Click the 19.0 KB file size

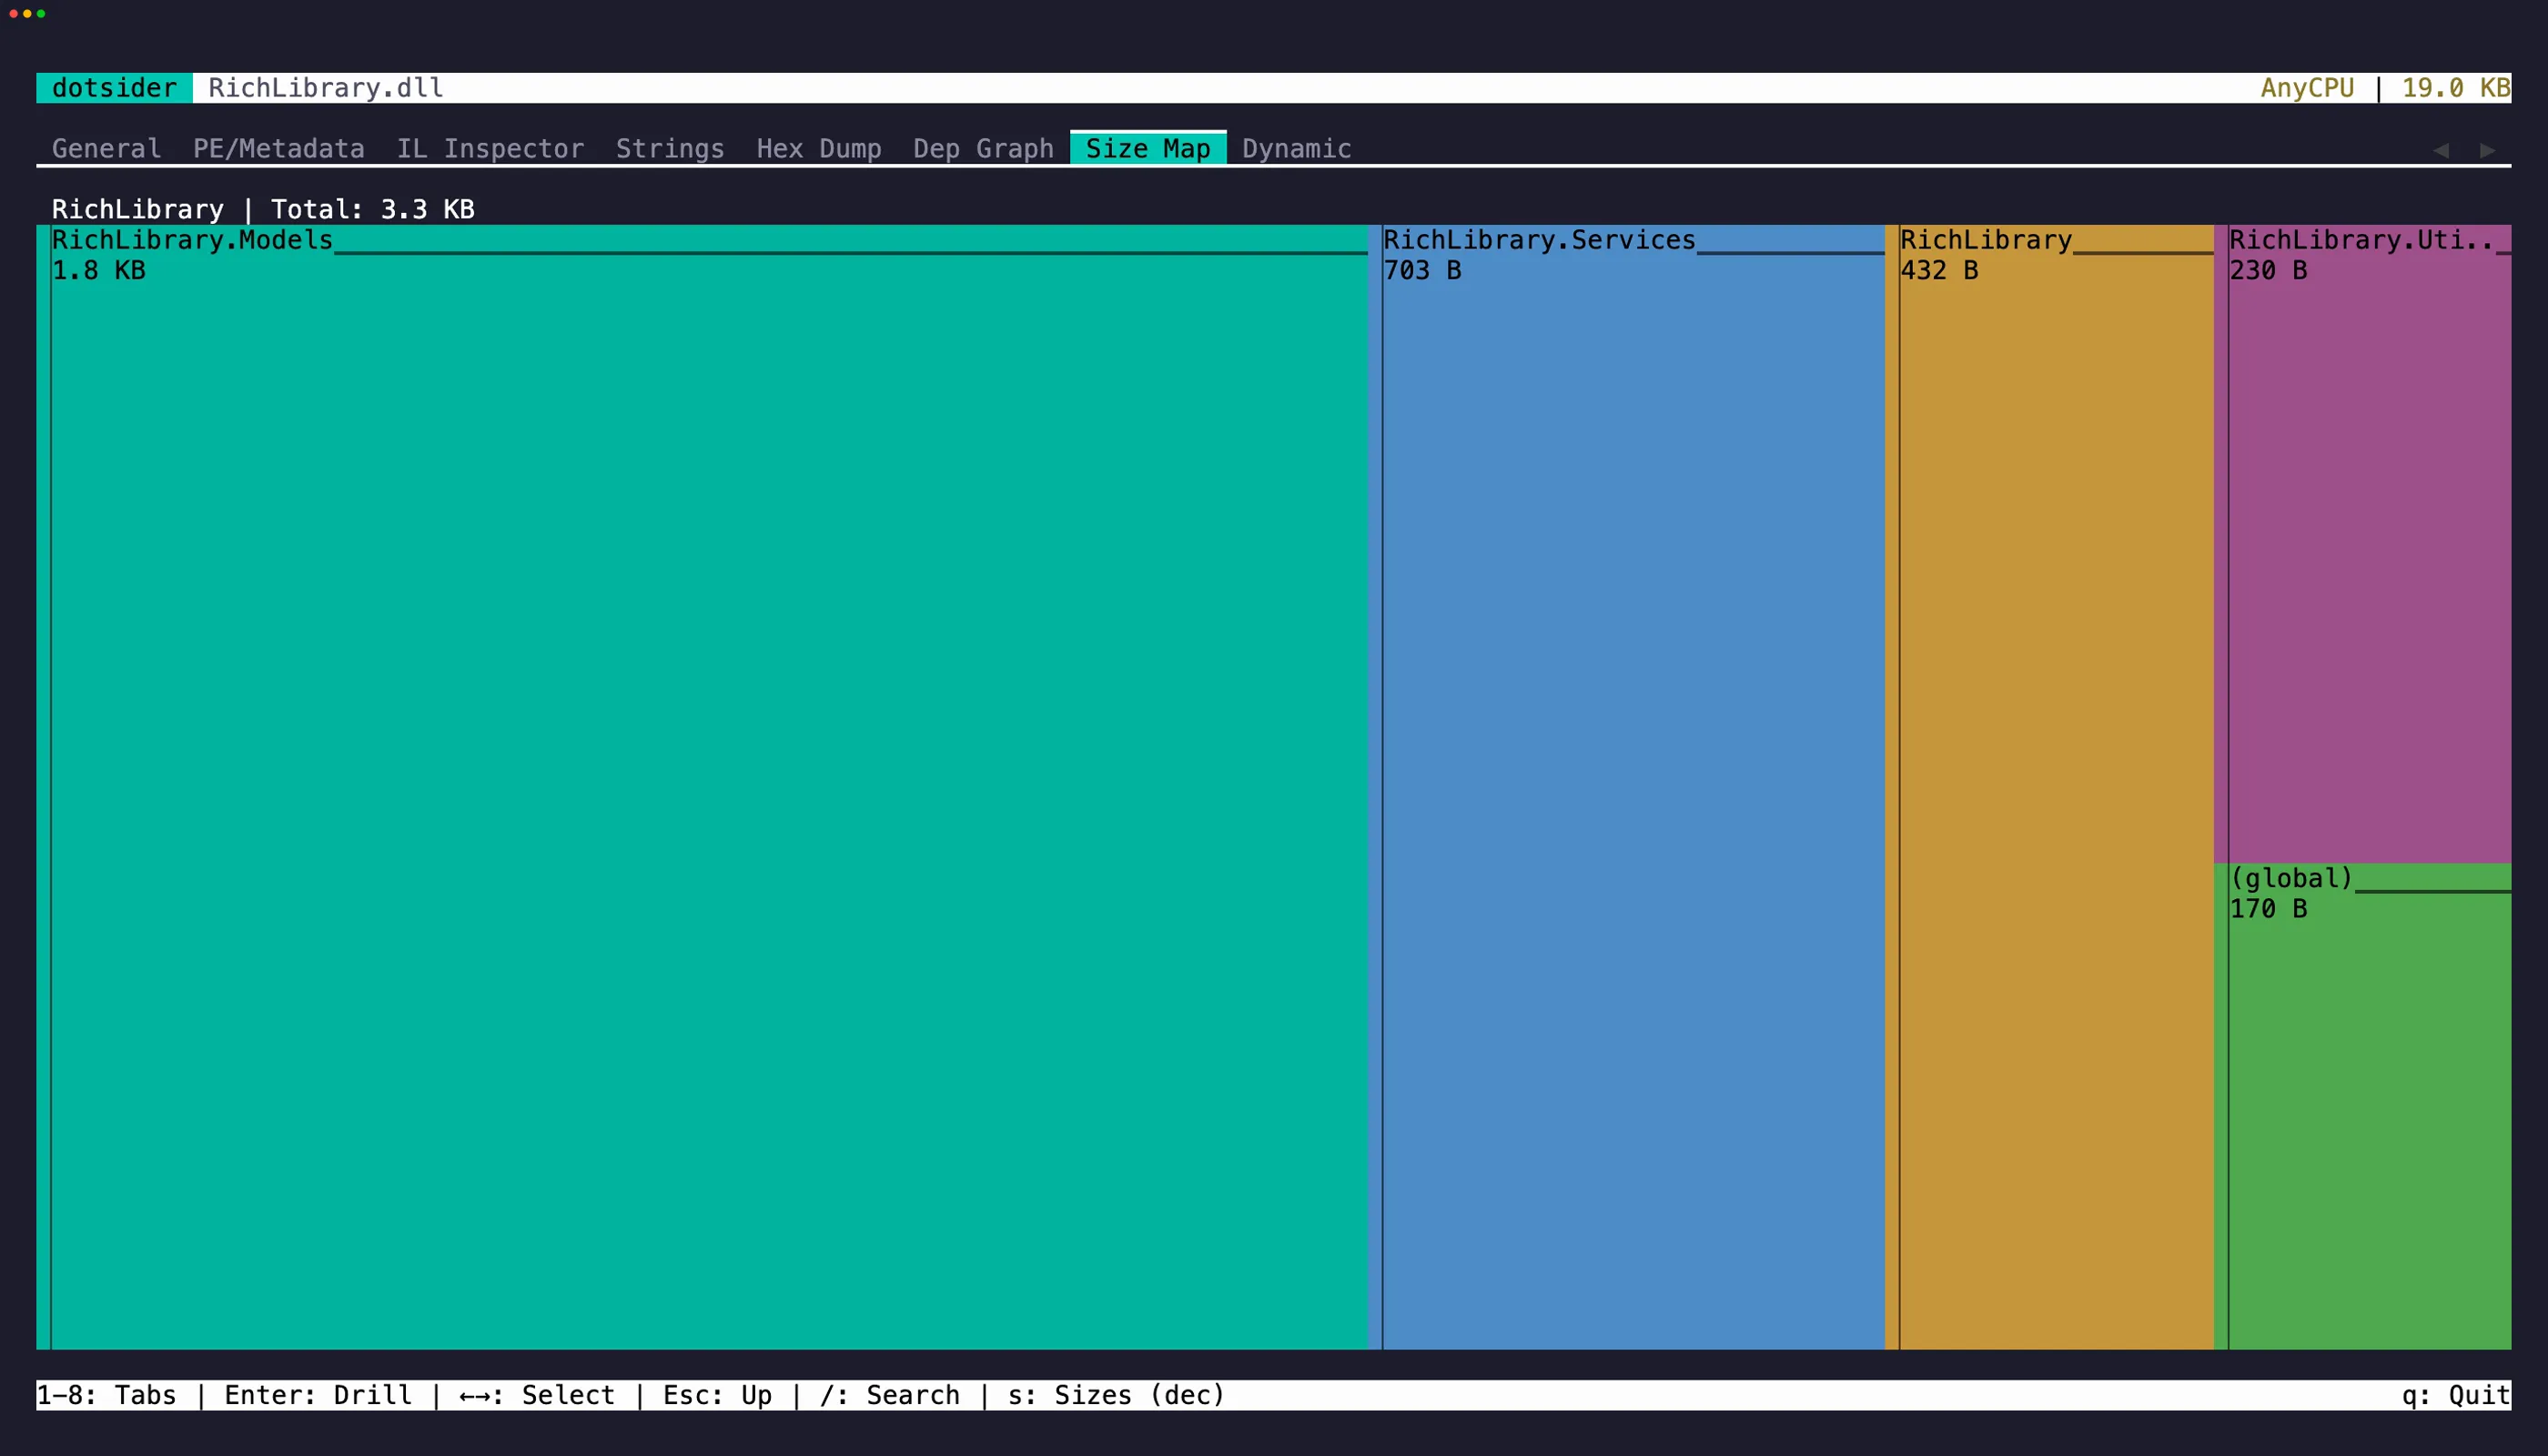pyautogui.click(x=2456, y=88)
